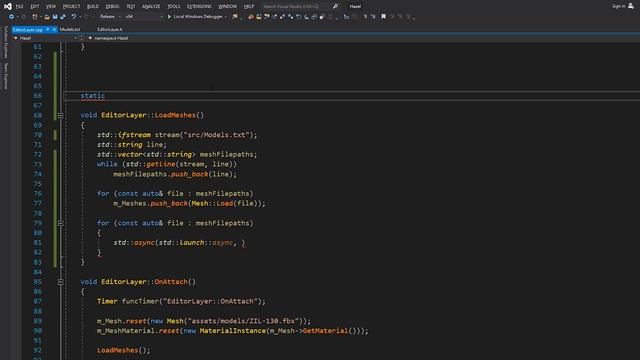640x360 pixels.
Task: Open the EDIT menu
Action: [35, 7]
